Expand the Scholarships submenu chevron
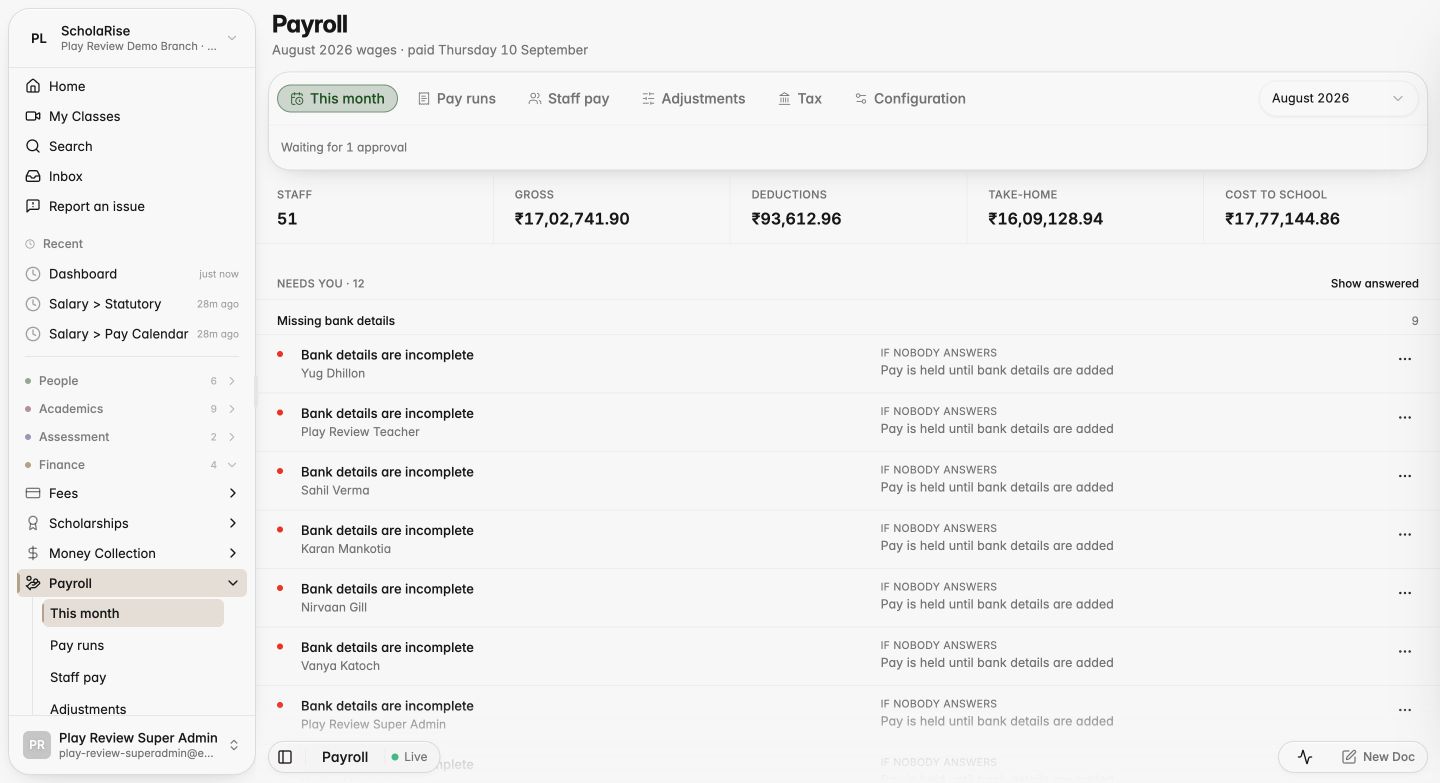The image size is (1440, 783). [x=232, y=523]
